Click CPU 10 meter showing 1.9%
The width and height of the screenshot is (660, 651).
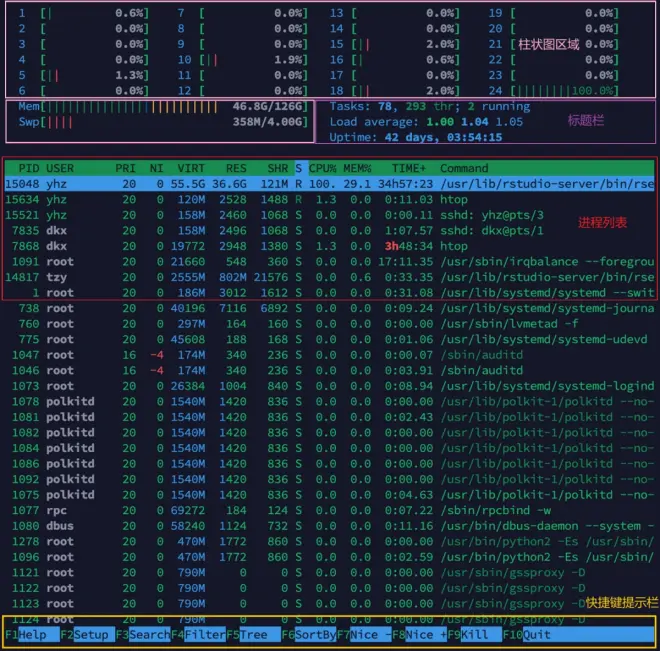[242, 60]
